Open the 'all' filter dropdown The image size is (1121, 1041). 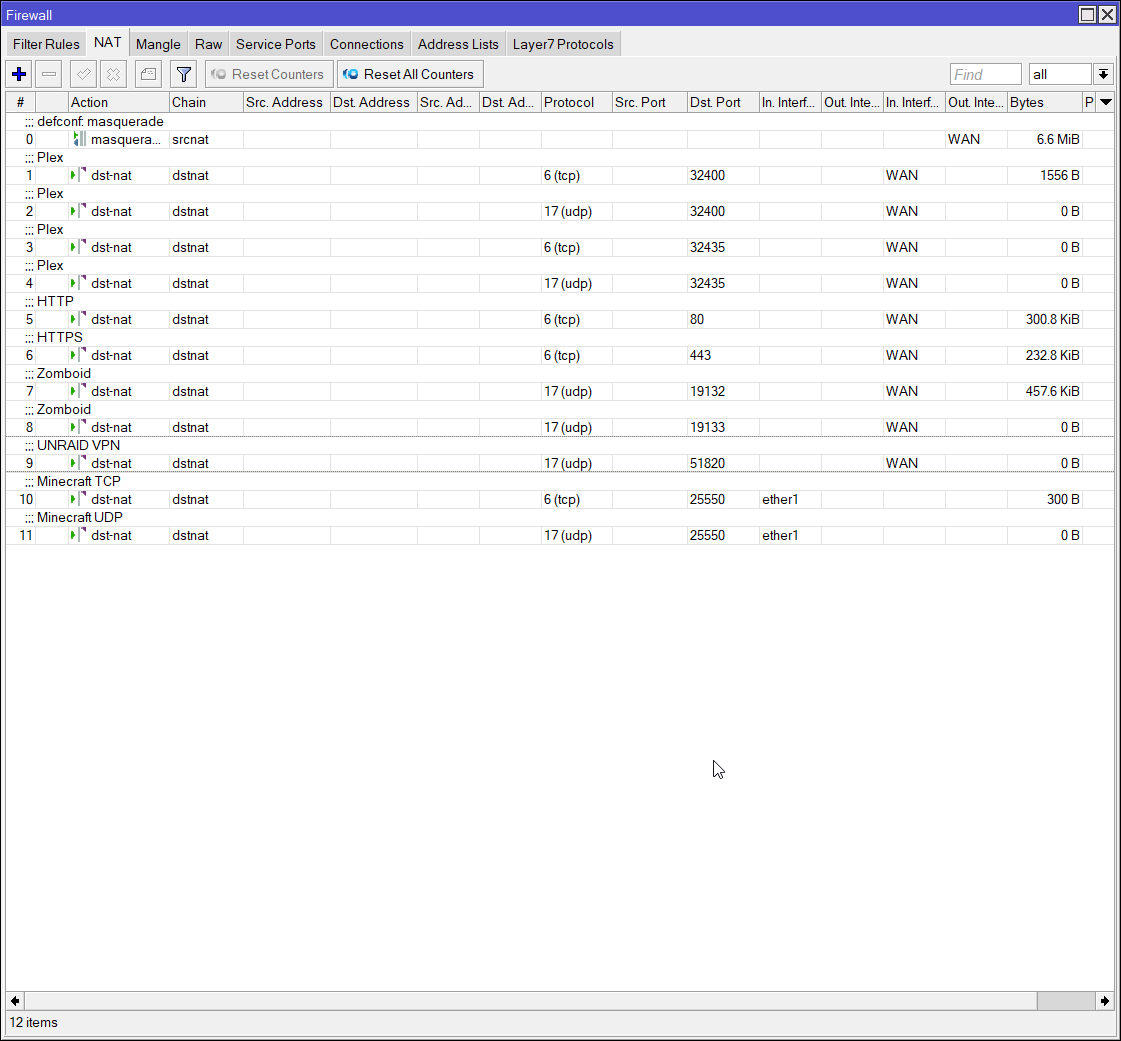click(1060, 74)
